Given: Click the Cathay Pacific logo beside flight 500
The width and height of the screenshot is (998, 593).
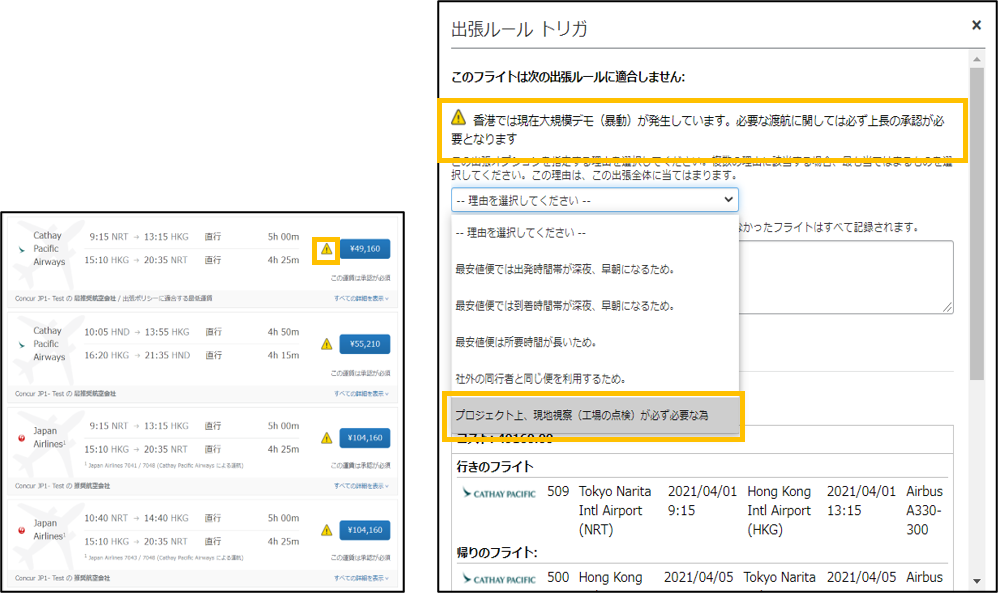Looking at the screenshot, I should pos(498,579).
